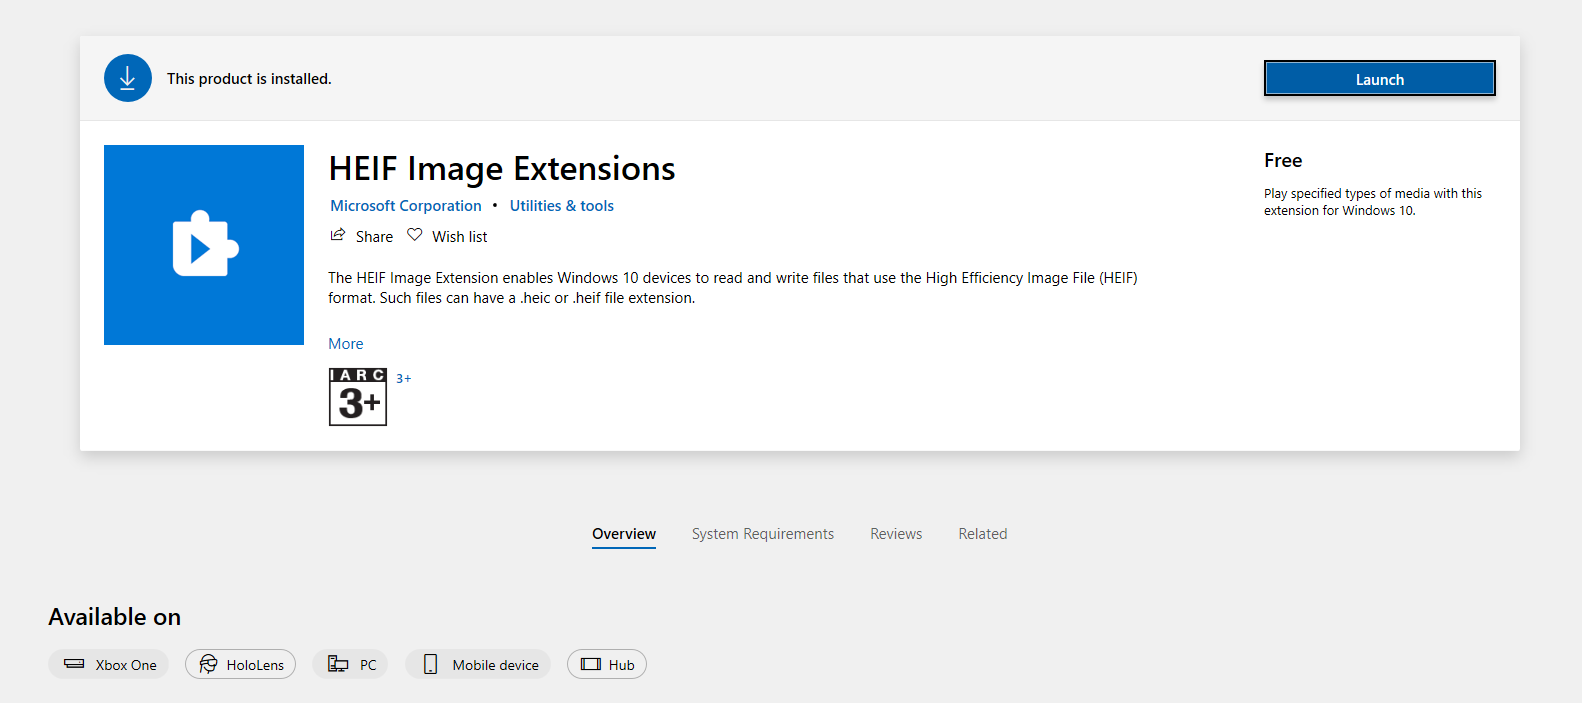The width and height of the screenshot is (1582, 703).
Task: Select the HoloLens platform label
Action: point(255,665)
